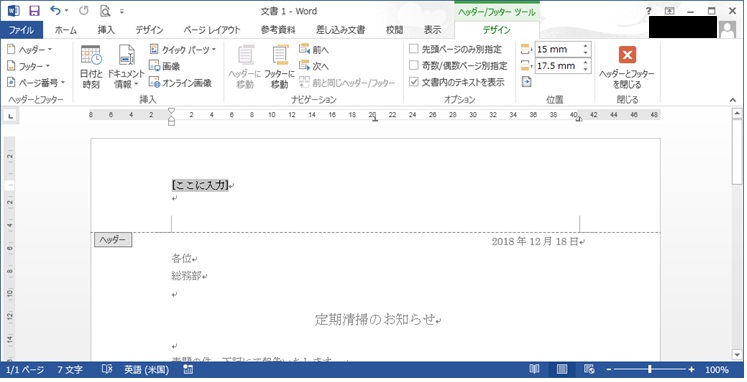The width and height of the screenshot is (747, 382).
Task: Switch to Web Layout view icon
Action: (x=589, y=369)
